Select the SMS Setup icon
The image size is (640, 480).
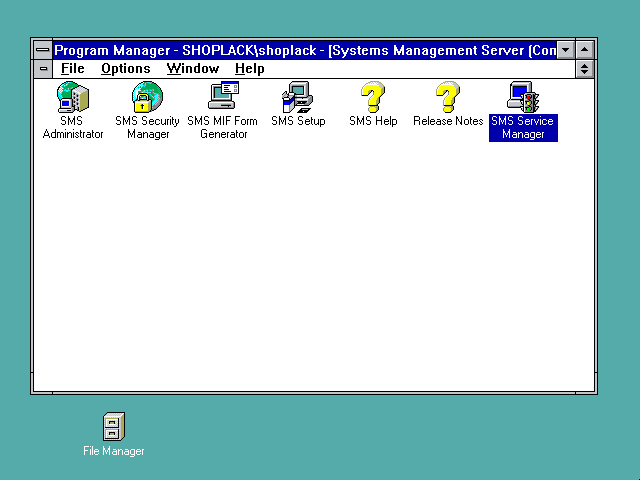298,97
